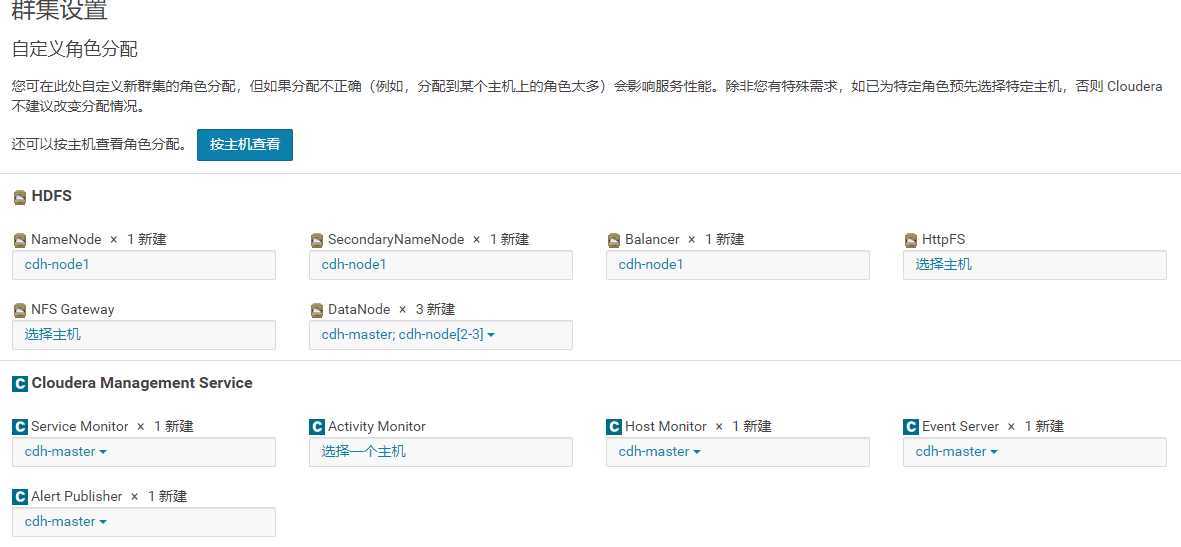Image resolution: width=1181 pixels, height=547 pixels.
Task: Click the Cloudera Management Service header icon
Action: point(20,384)
